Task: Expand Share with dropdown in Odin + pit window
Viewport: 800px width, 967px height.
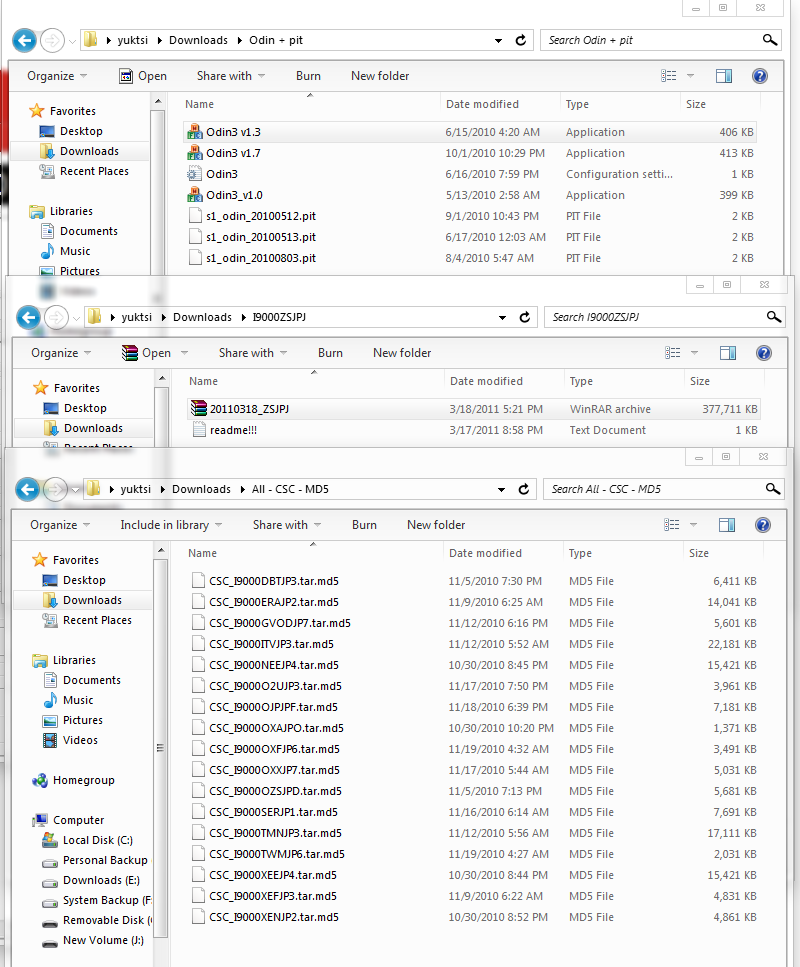Action: pos(231,76)
